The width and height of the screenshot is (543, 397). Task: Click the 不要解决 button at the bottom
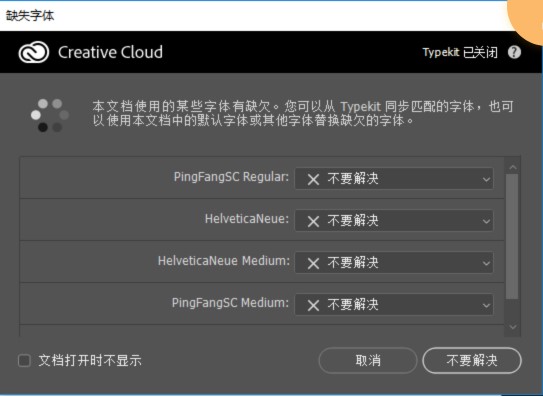click(472, 361)
